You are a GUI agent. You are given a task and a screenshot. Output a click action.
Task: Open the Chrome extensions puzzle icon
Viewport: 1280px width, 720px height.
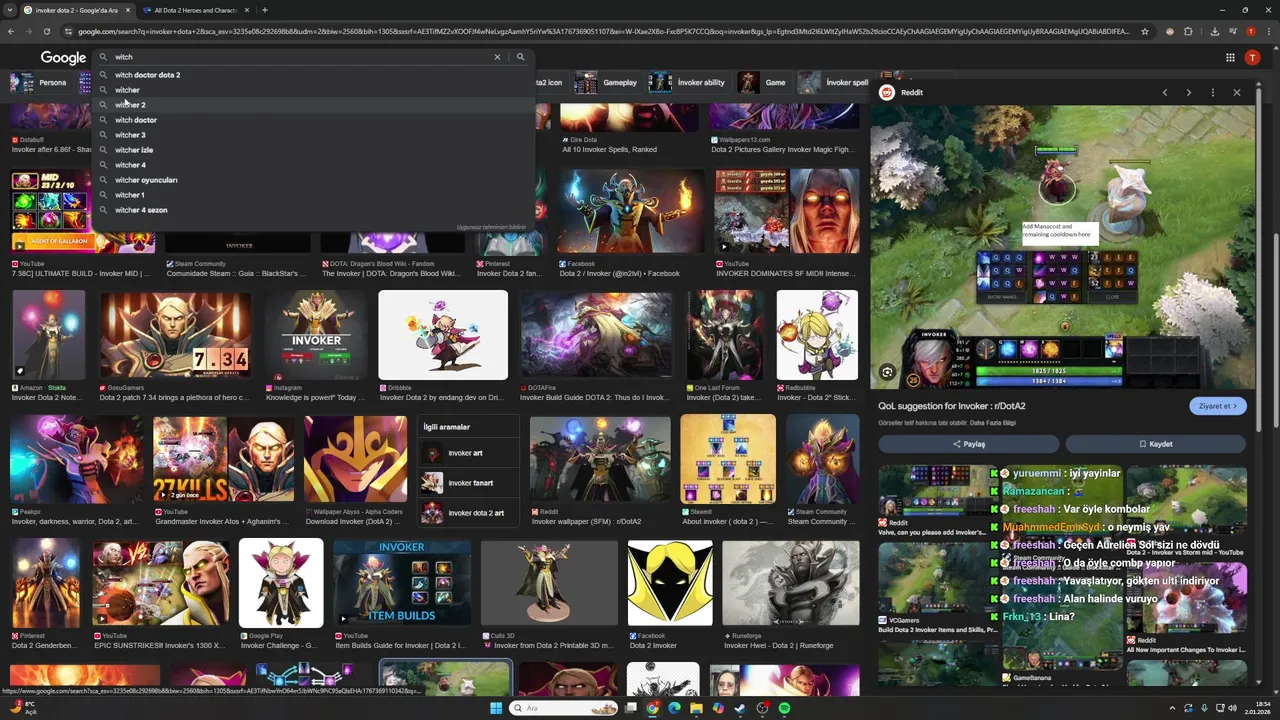pos(1188,31)
